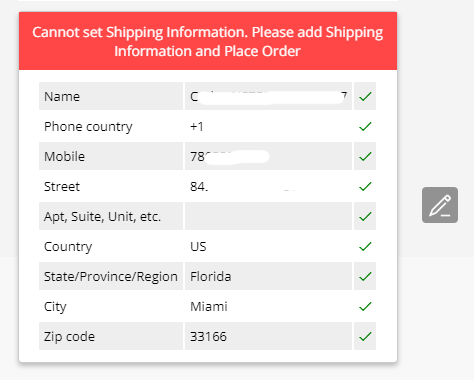Click the green checkmark beside Country
The height and width of the screenshot is (380, 474).
tap(365, 246)
